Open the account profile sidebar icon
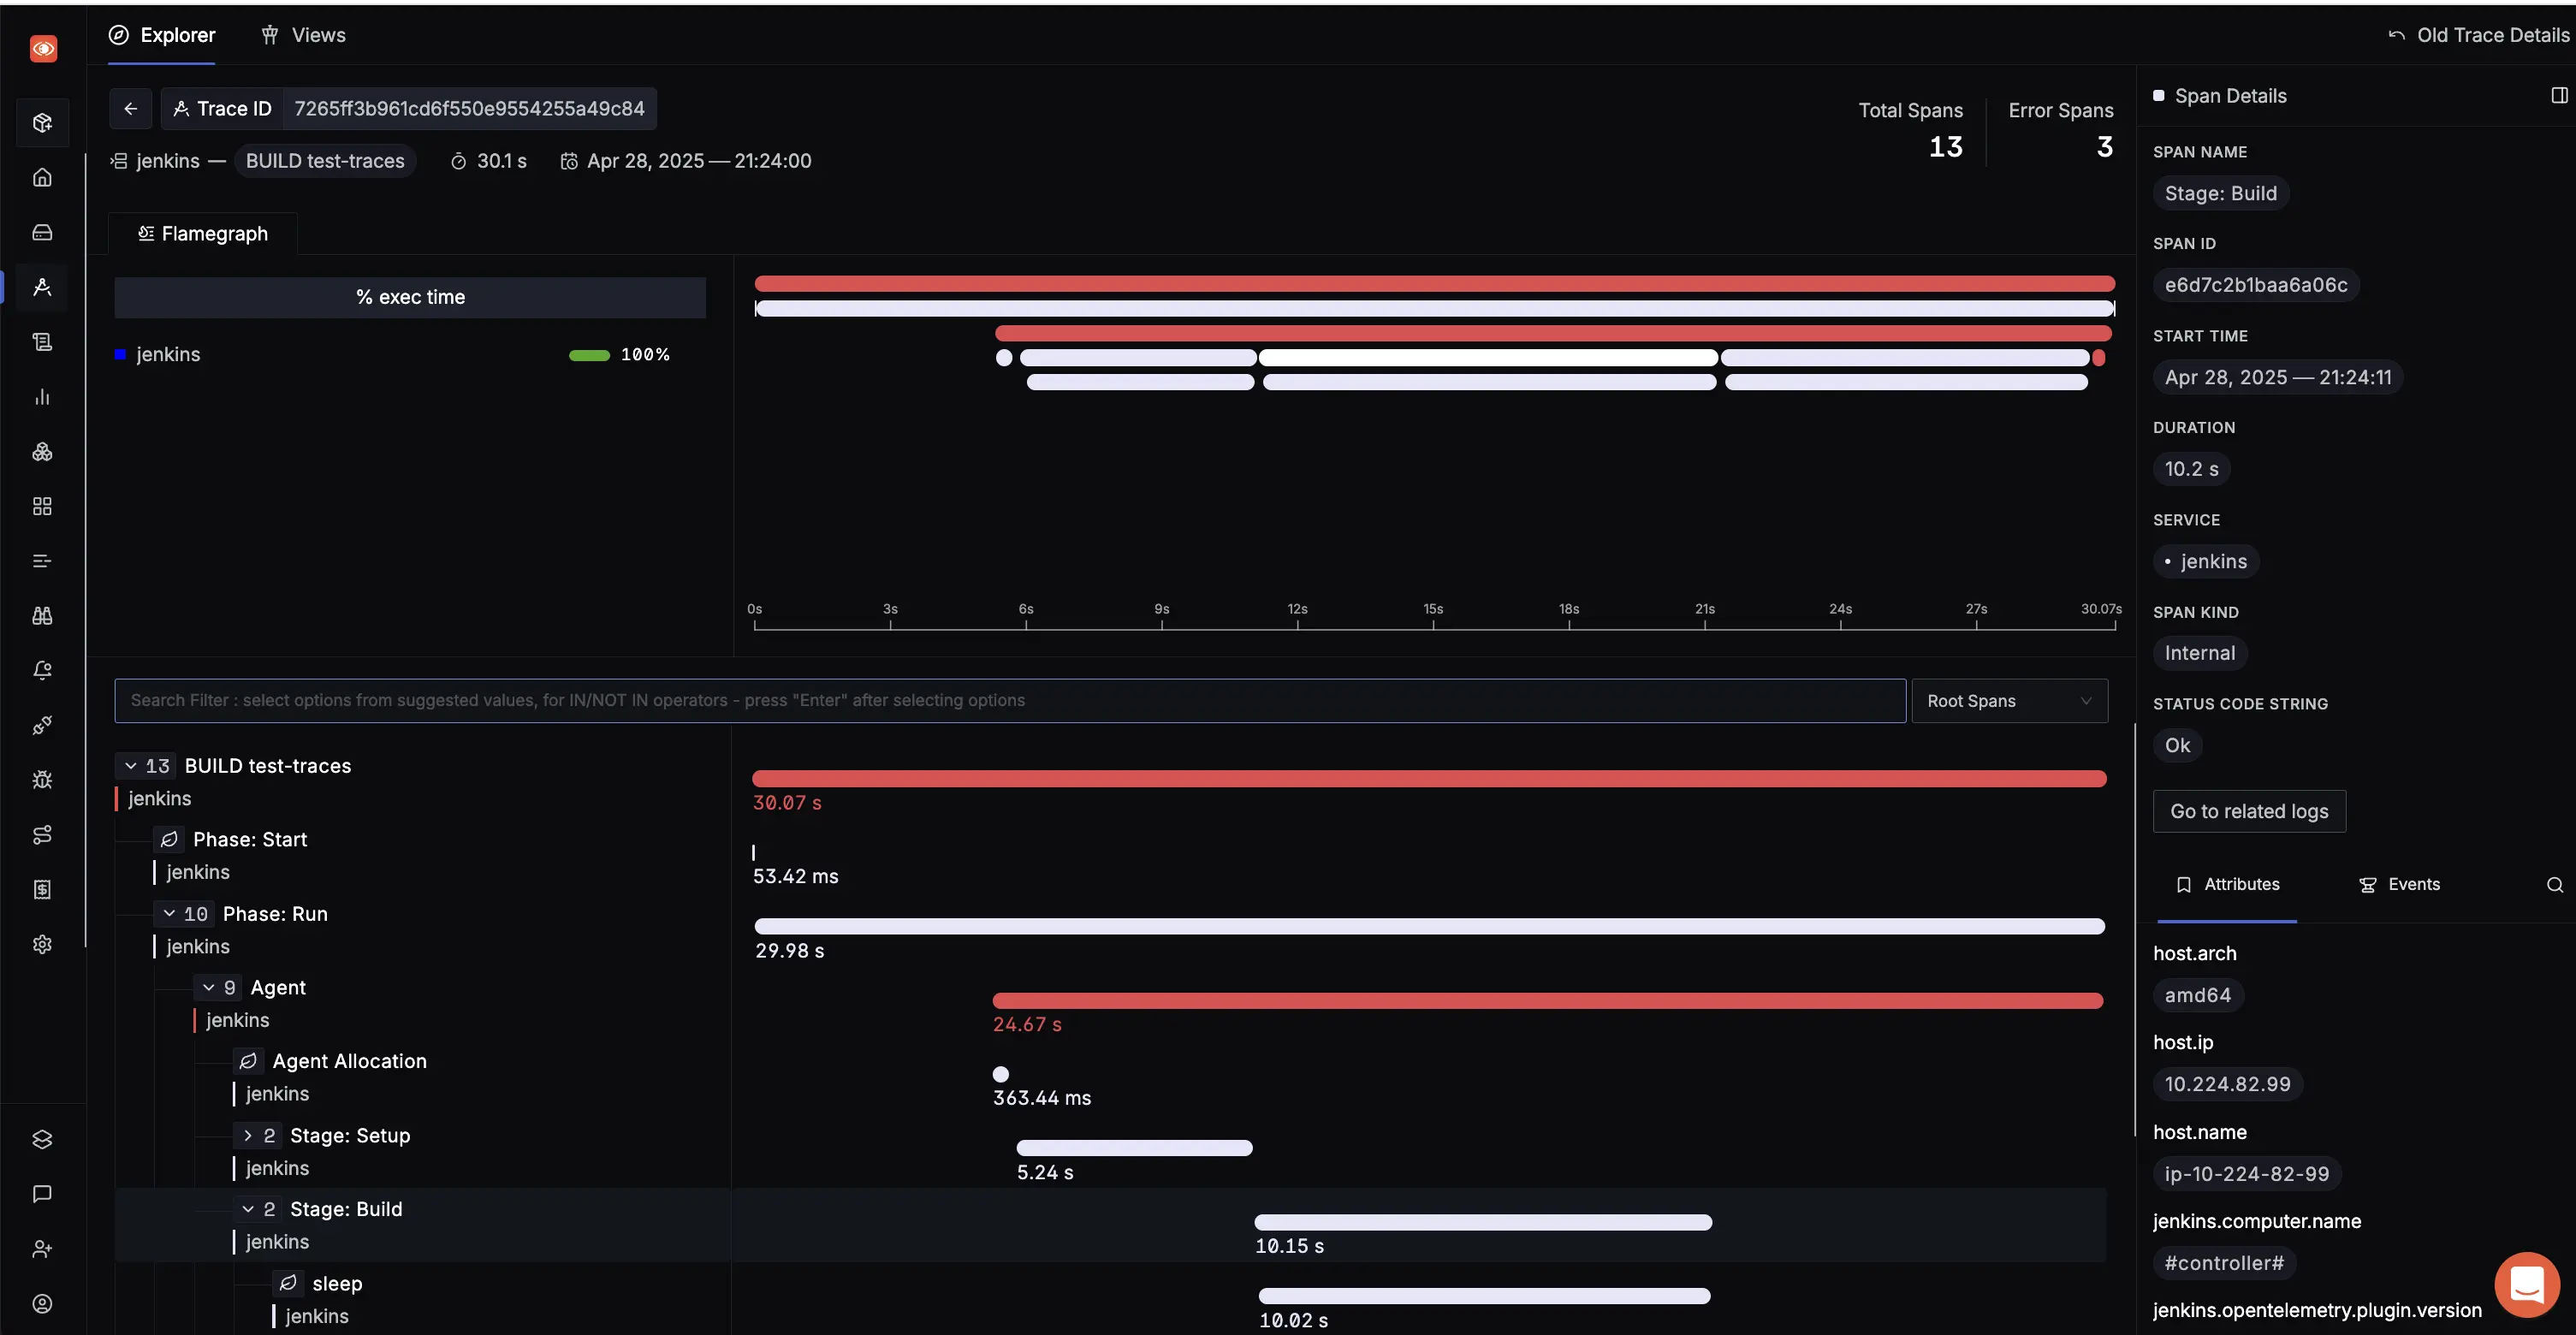 (x=42, y=1304)
